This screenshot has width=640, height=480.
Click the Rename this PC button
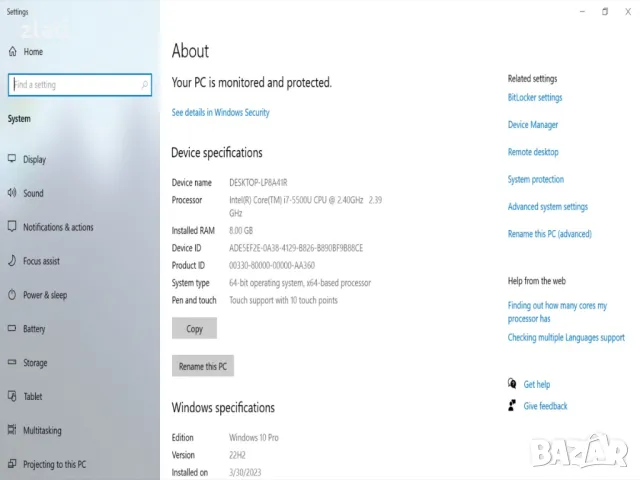(x=202, y=366)
